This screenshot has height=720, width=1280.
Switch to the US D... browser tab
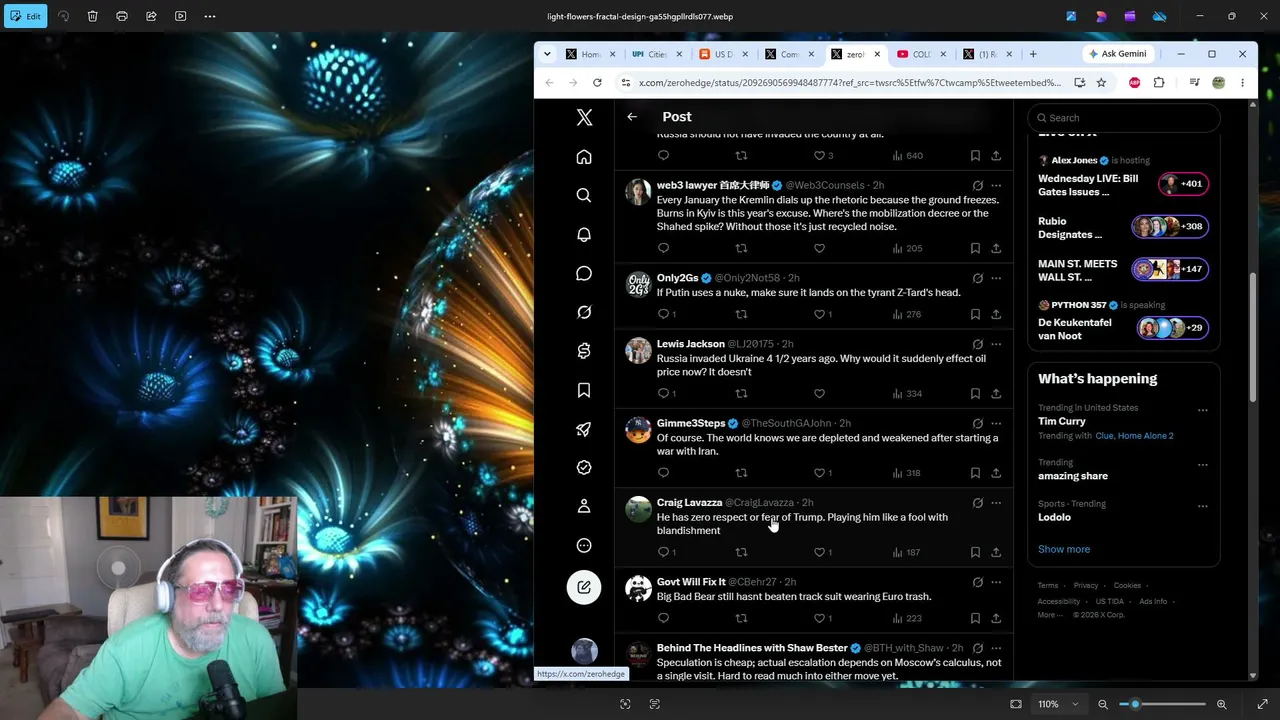click(x=724, y=54)
